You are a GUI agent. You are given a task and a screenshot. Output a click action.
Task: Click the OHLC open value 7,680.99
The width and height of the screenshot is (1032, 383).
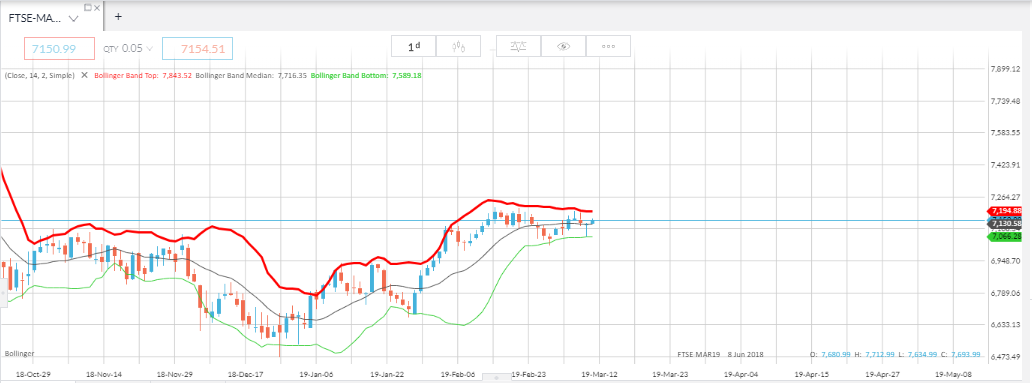836,354
